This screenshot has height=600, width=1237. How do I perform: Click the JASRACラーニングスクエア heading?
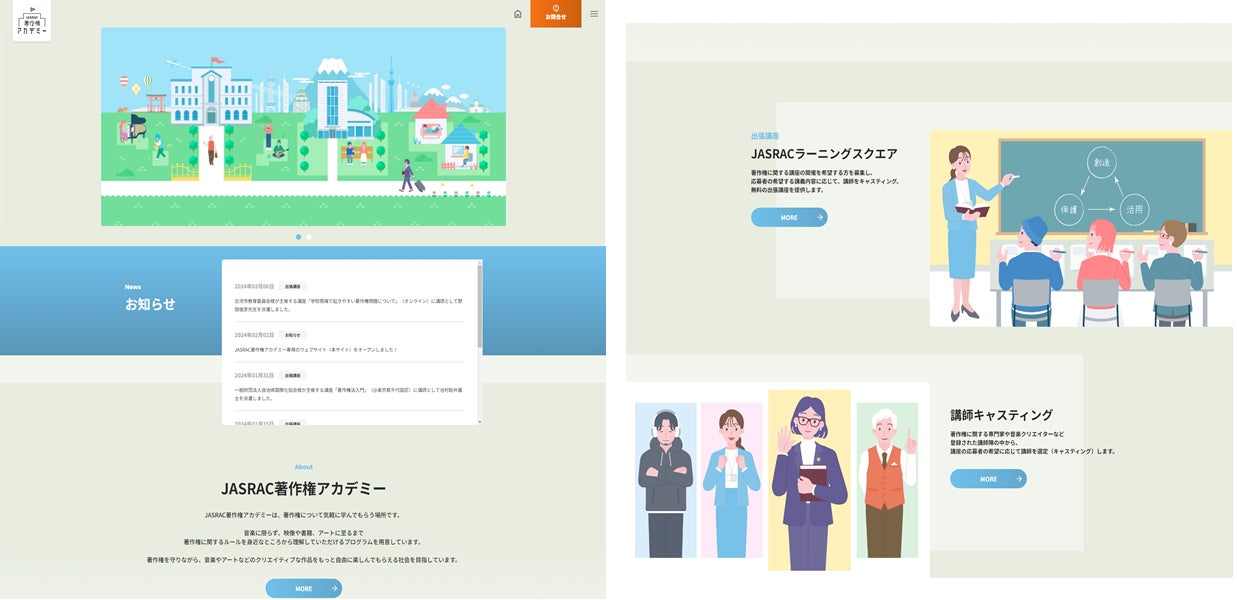824,154
